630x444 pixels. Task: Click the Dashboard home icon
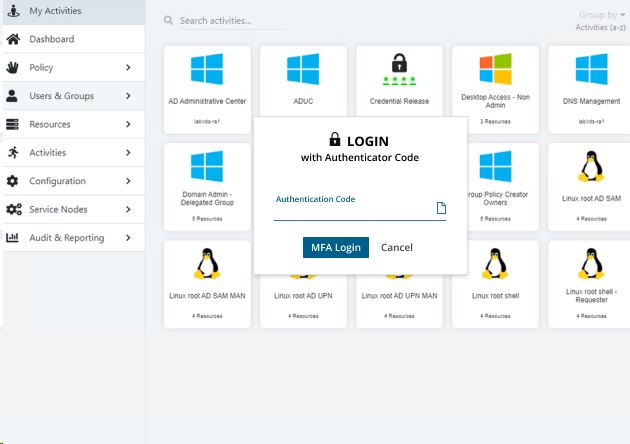13,39
